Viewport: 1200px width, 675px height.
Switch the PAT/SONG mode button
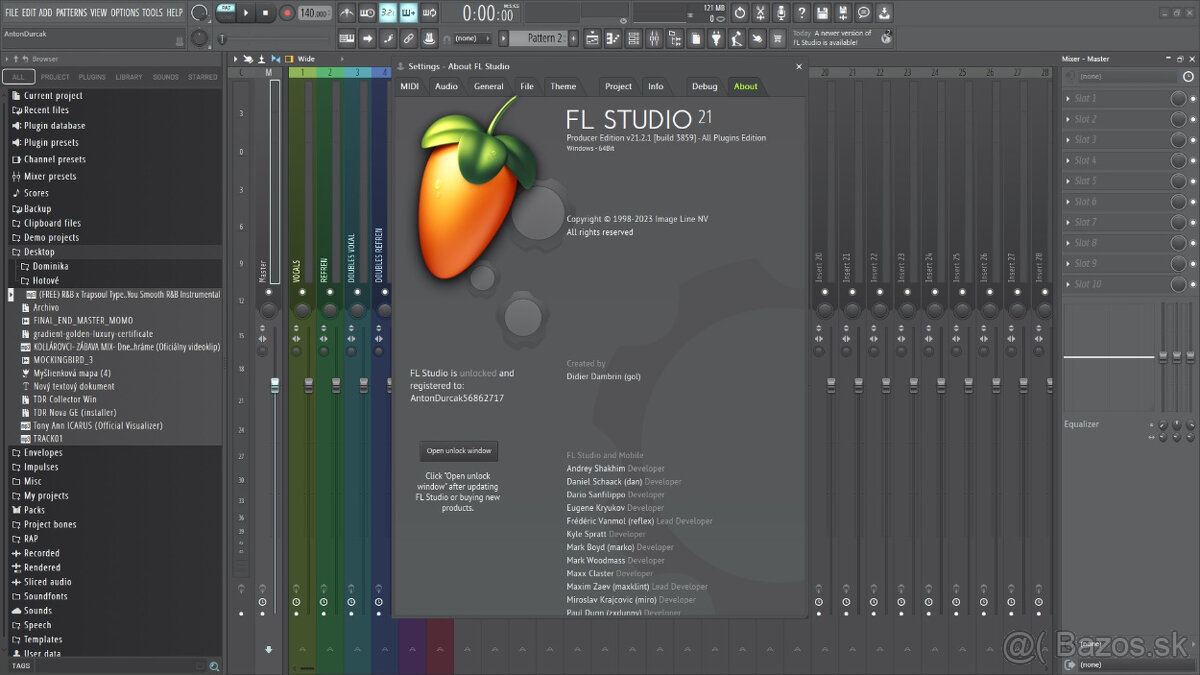[x=226, y=13]
